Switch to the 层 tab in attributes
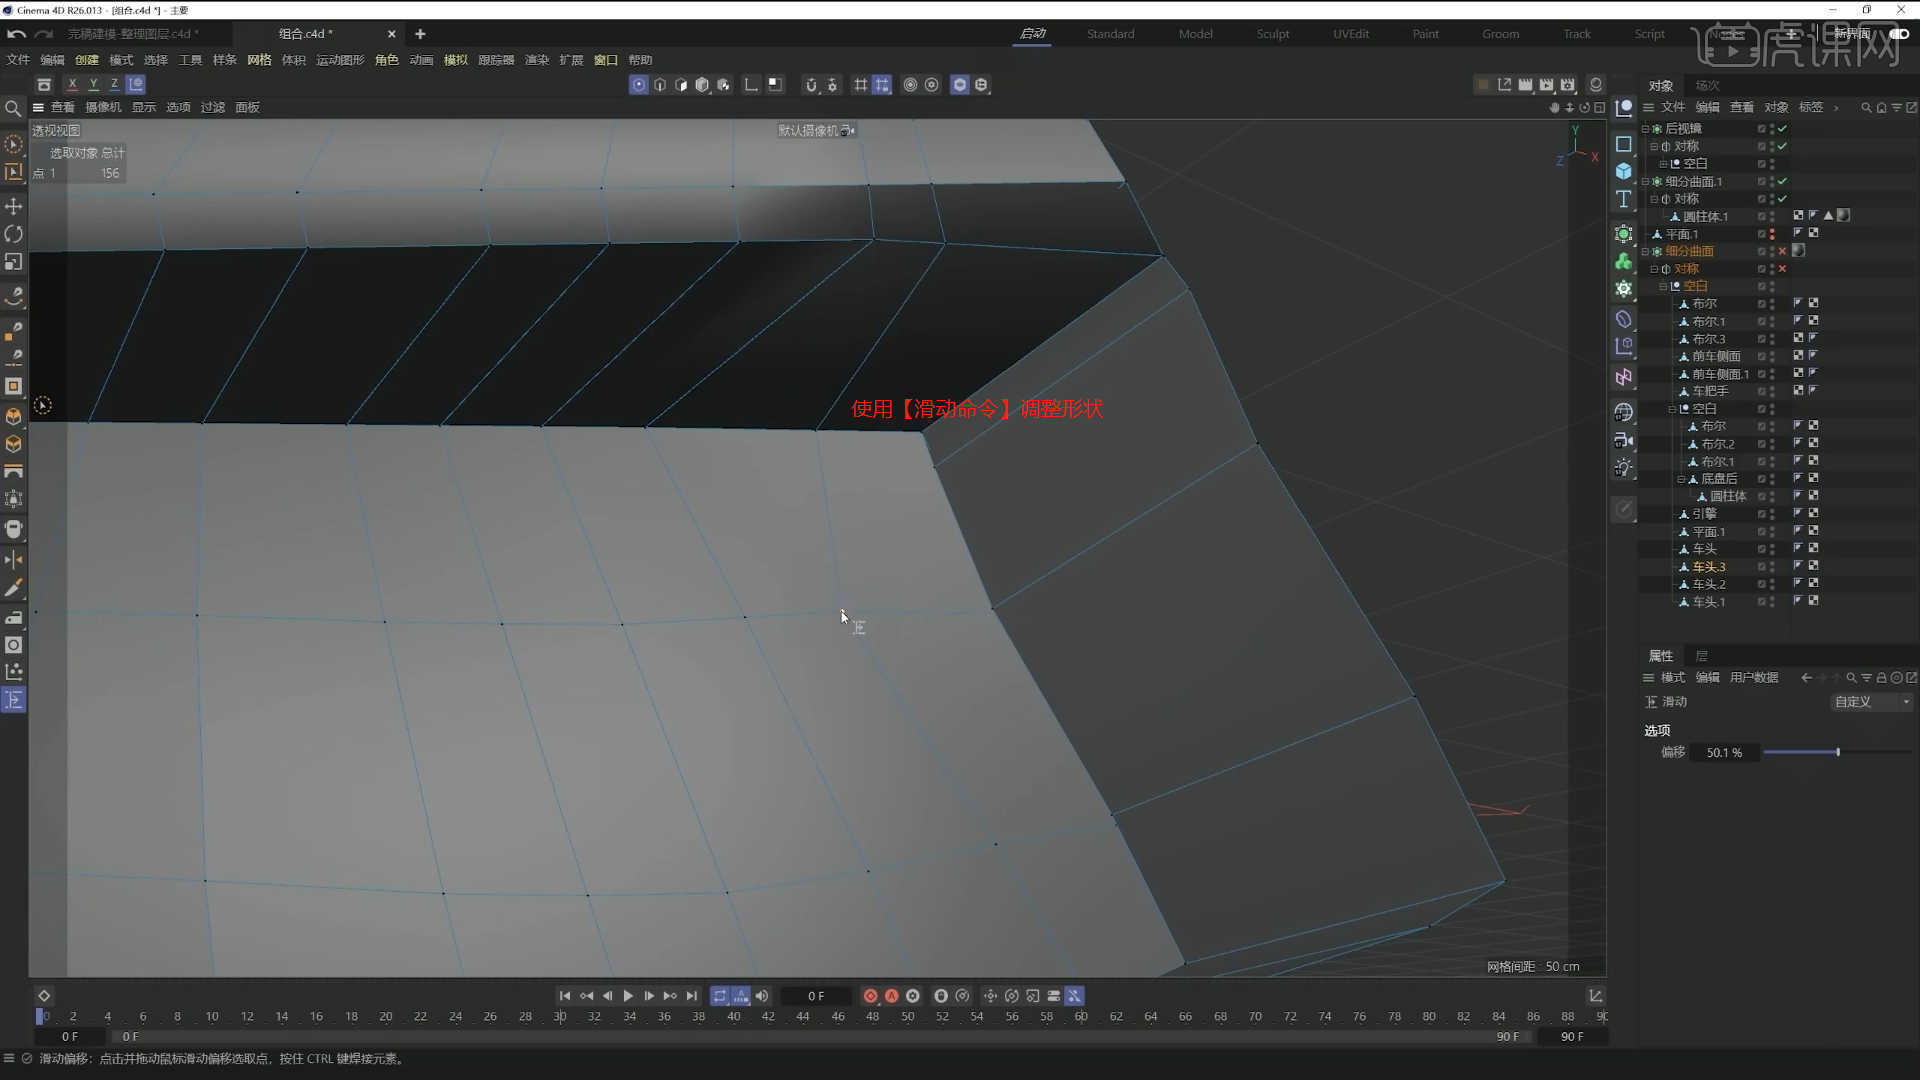 coord(1701,656)
